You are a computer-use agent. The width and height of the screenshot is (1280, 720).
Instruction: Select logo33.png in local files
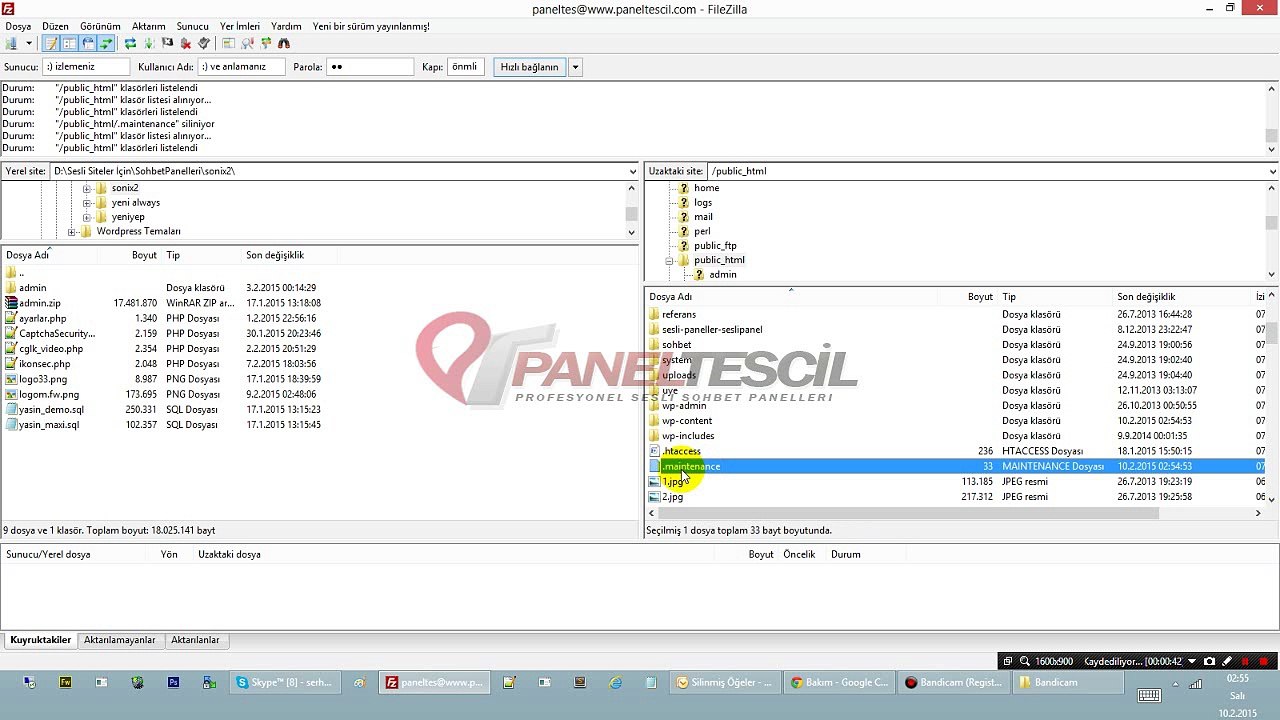pos(43,379)
